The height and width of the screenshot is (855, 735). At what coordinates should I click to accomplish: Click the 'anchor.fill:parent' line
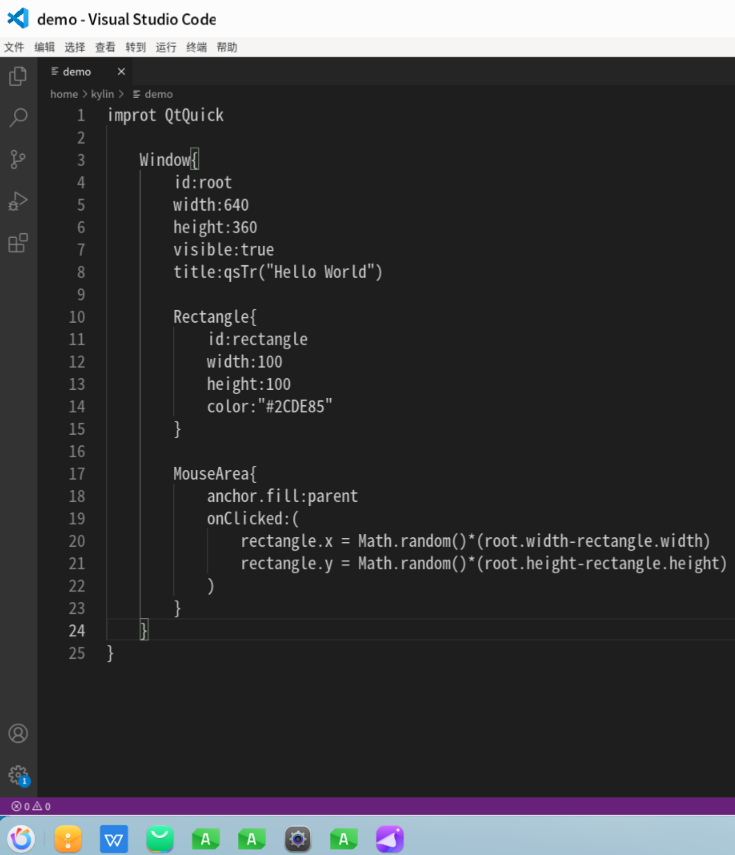click(282, 496)
